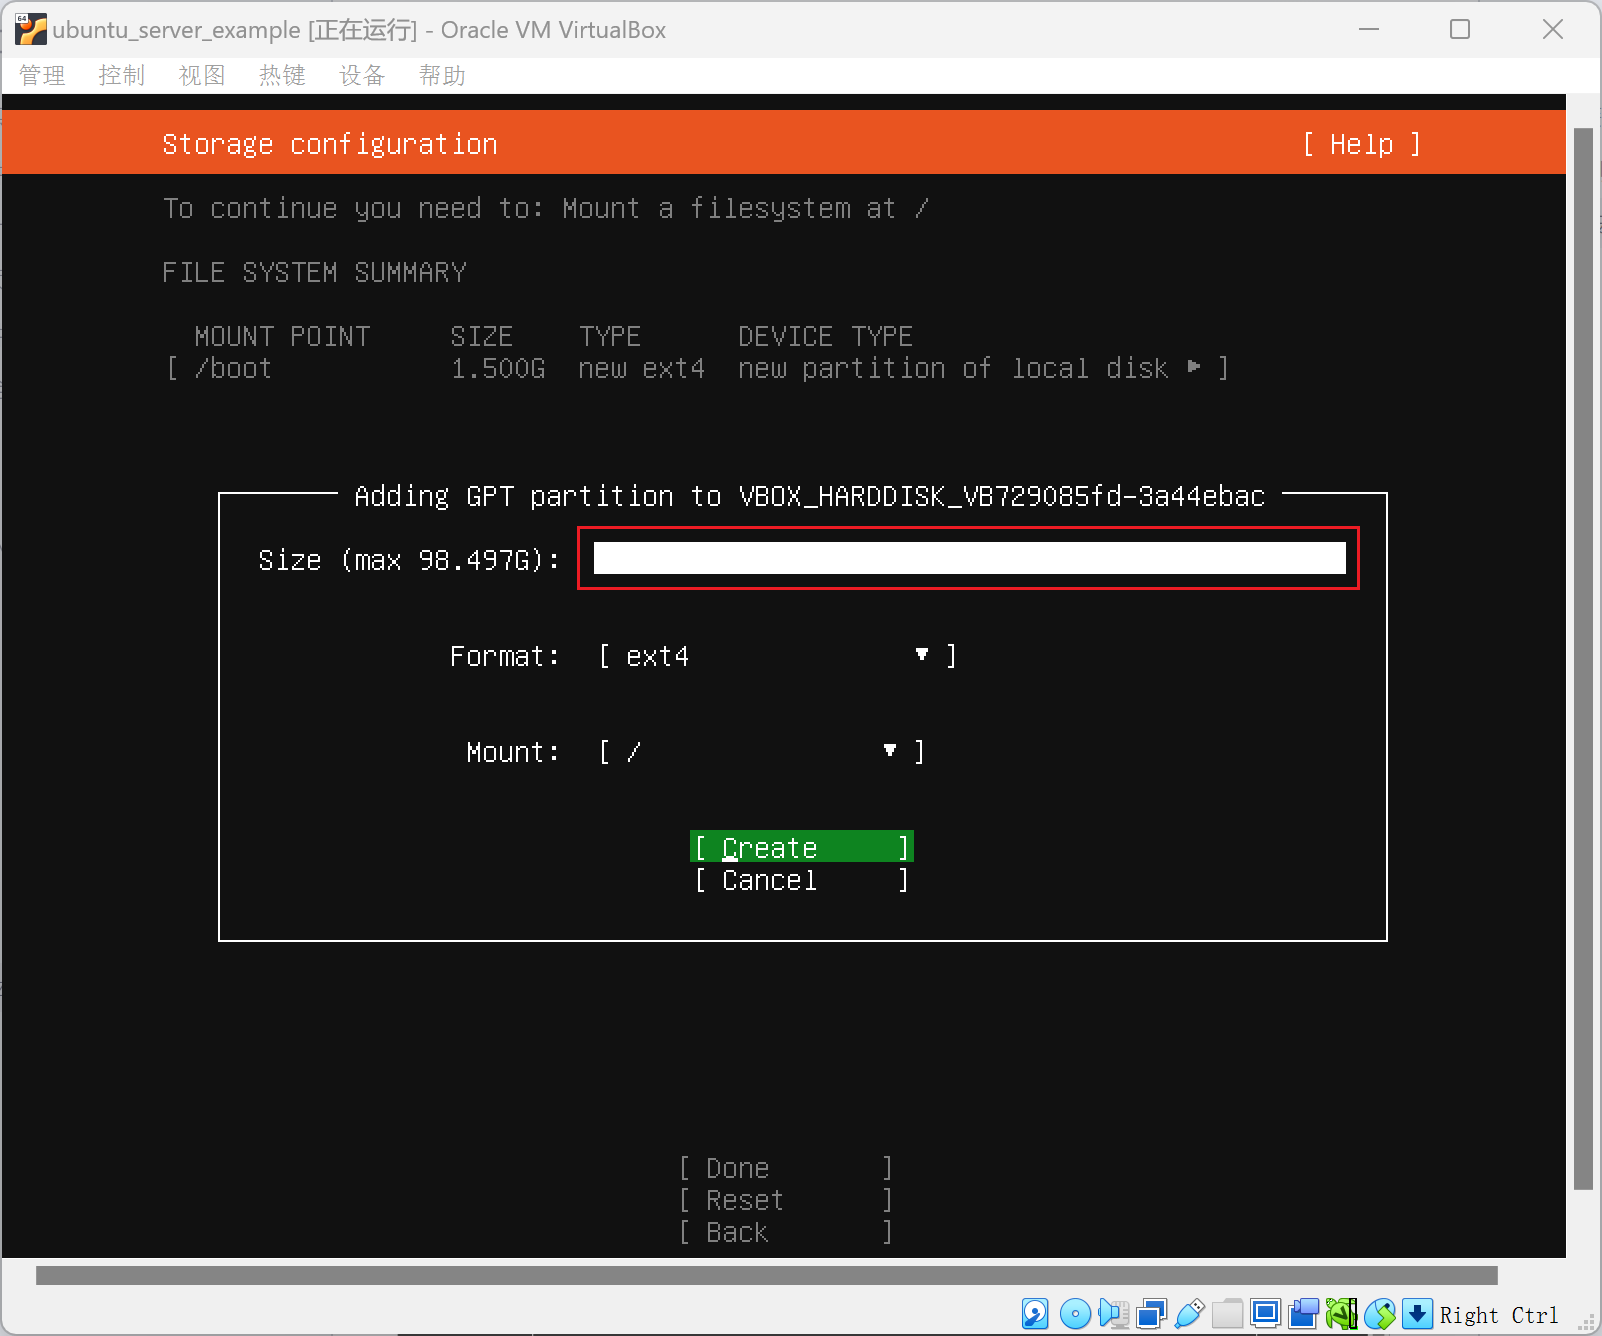1602x1336 pixels.
Task: Click the display settings status icon
Action: (1265, 1313)
